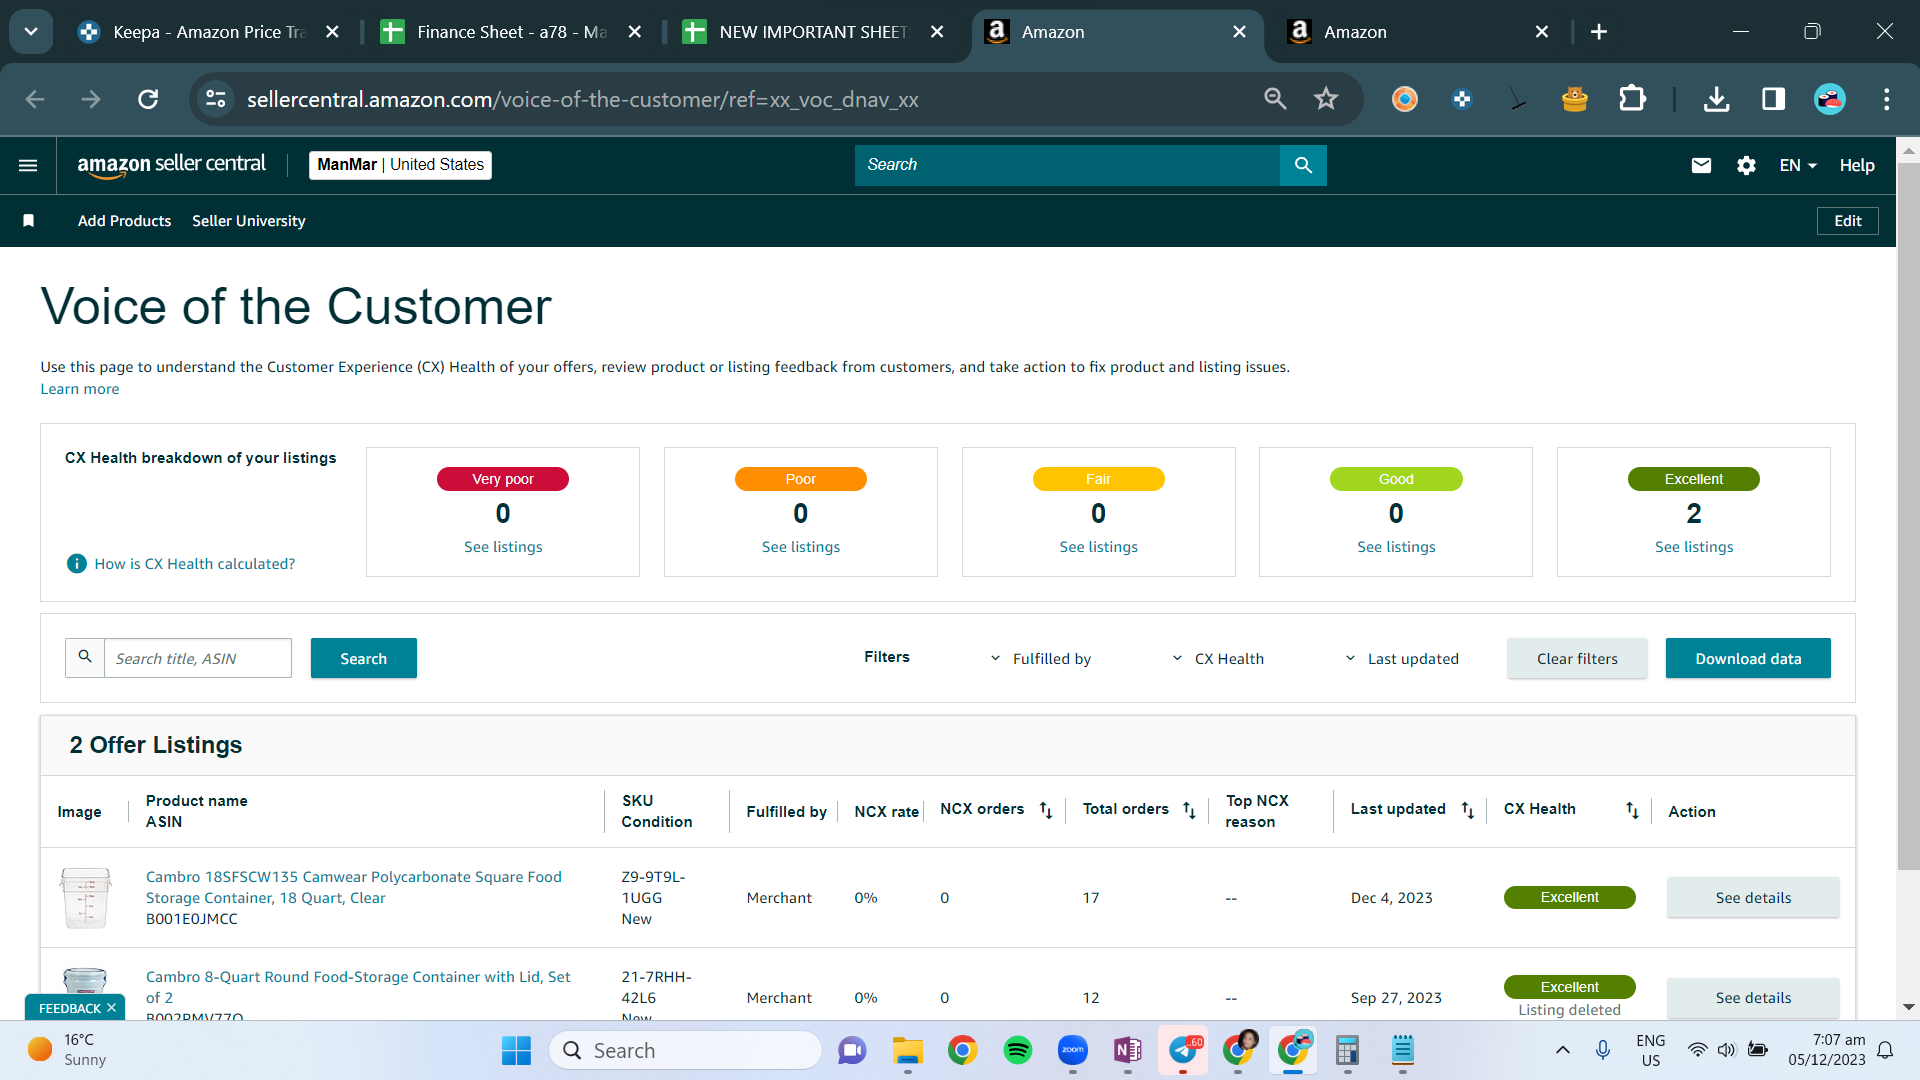The image size is (1920, 1080).
Task: Focus the Search title, ASIN input field
Action: 198,658
